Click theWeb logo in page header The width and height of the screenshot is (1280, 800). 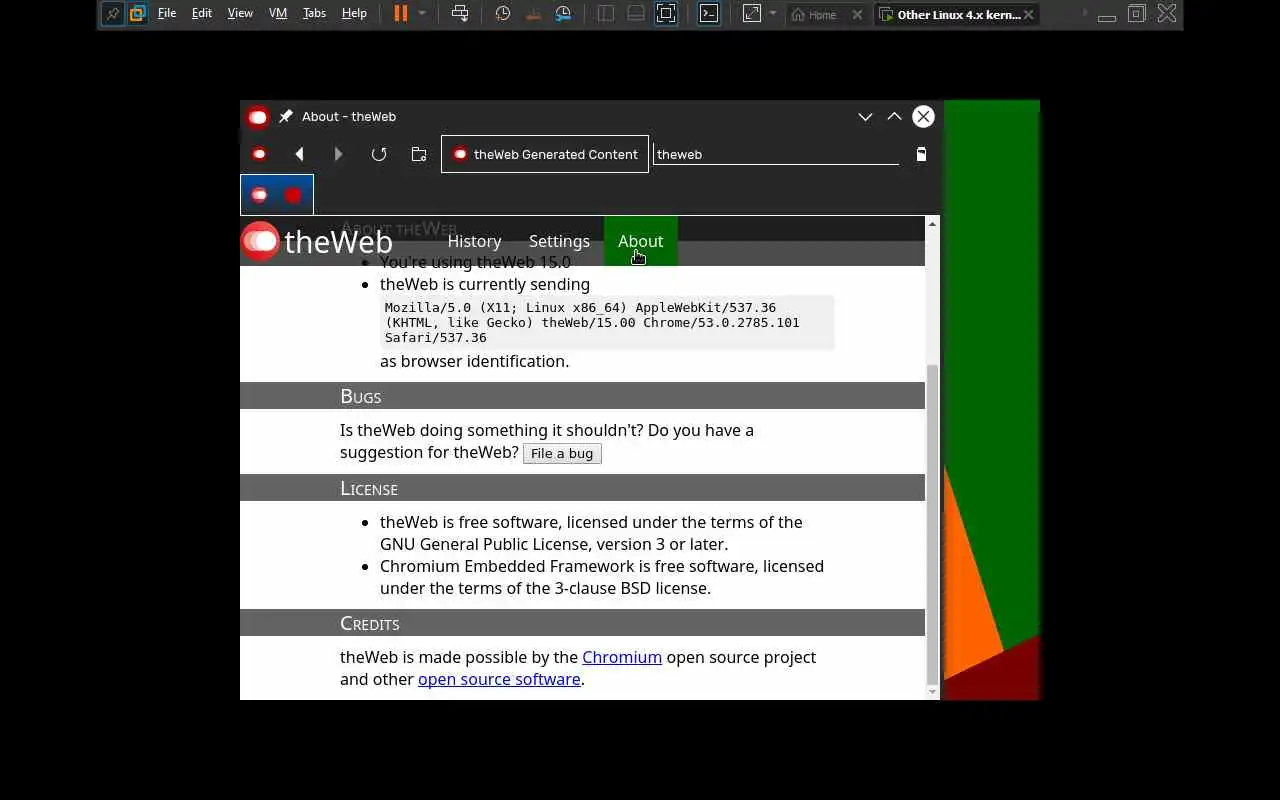(x=316, y=241)
